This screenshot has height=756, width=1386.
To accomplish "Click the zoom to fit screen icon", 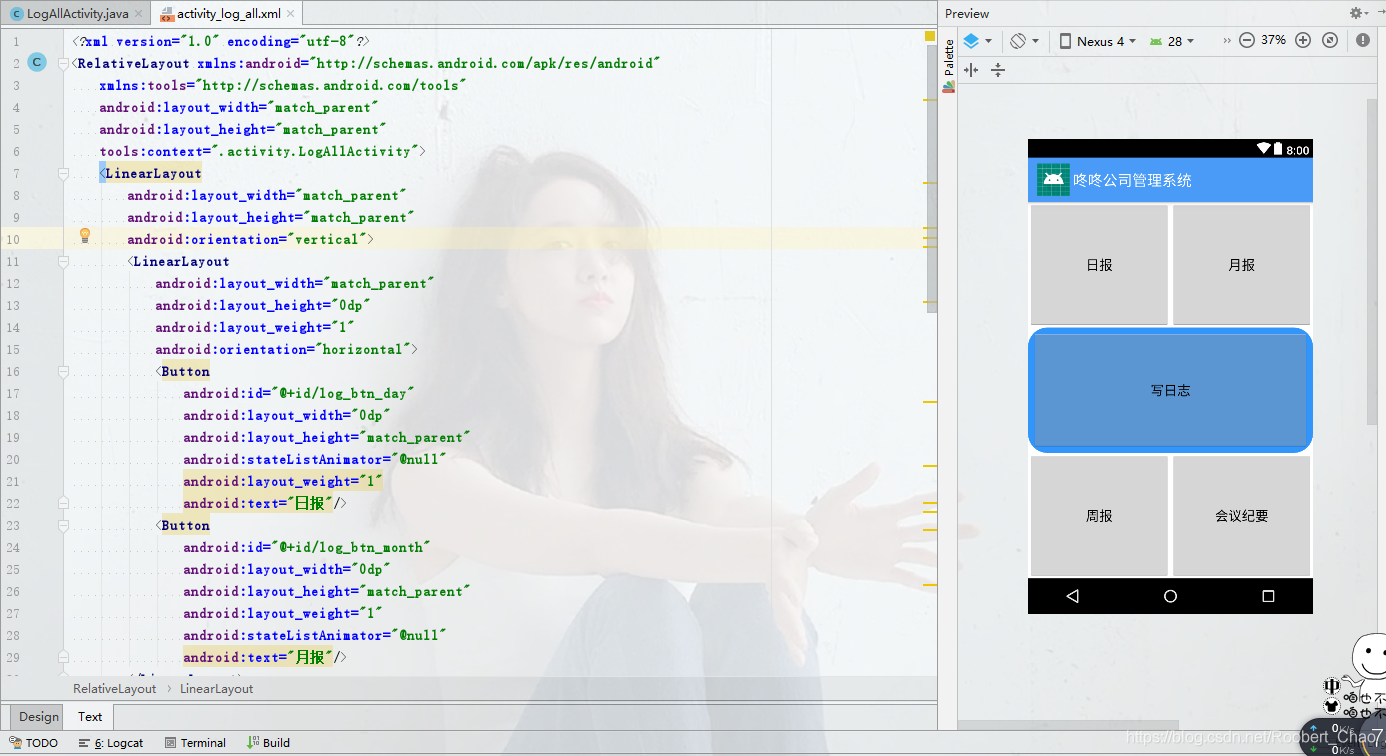I will point(1330,41).
